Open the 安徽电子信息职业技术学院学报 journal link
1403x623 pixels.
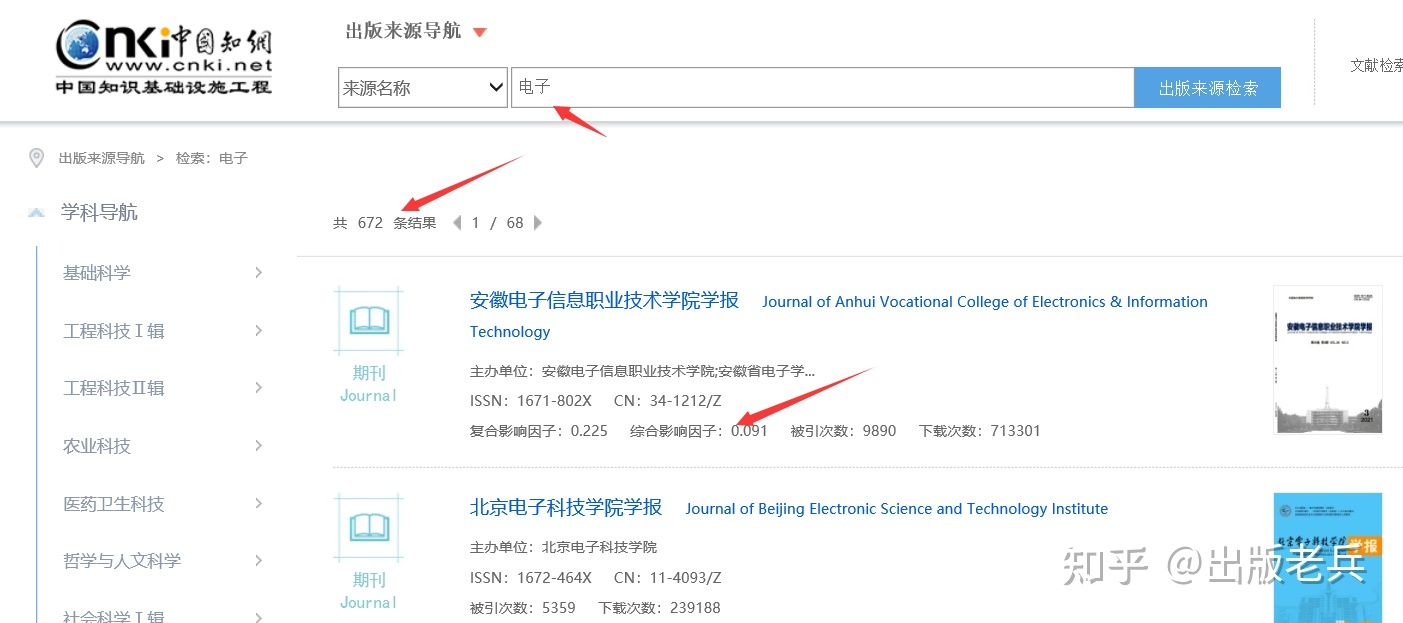[x=604, y=299]
